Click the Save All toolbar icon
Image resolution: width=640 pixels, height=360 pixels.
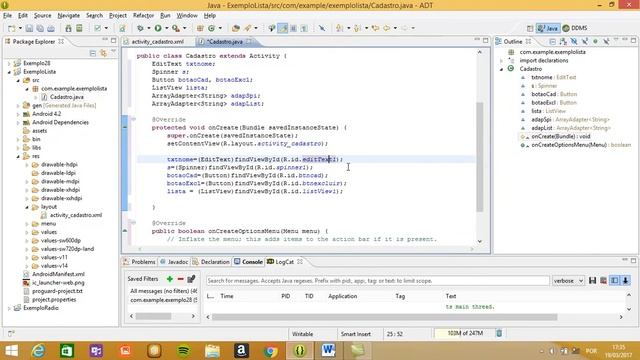tap(40, 28)
